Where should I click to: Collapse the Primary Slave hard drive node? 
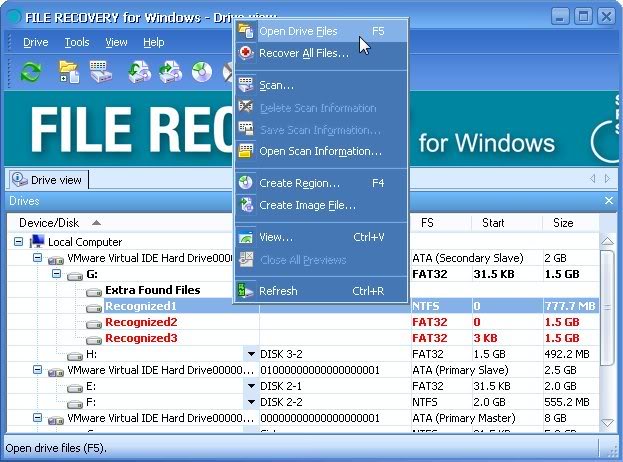(37, 370)
